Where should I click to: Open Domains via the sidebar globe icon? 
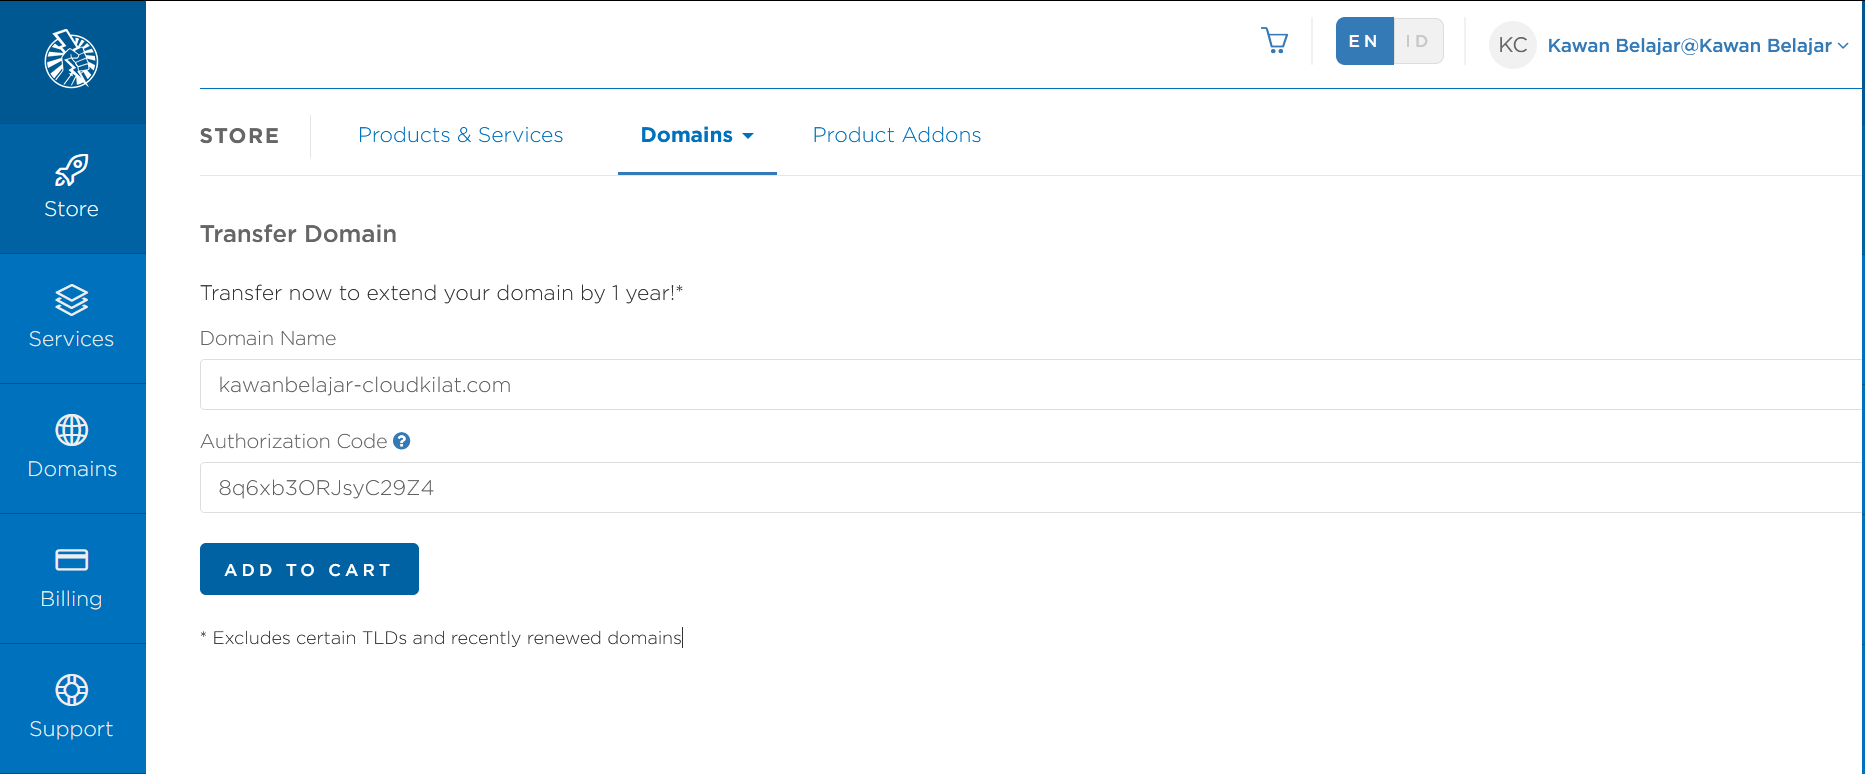[x=71, y=431]
